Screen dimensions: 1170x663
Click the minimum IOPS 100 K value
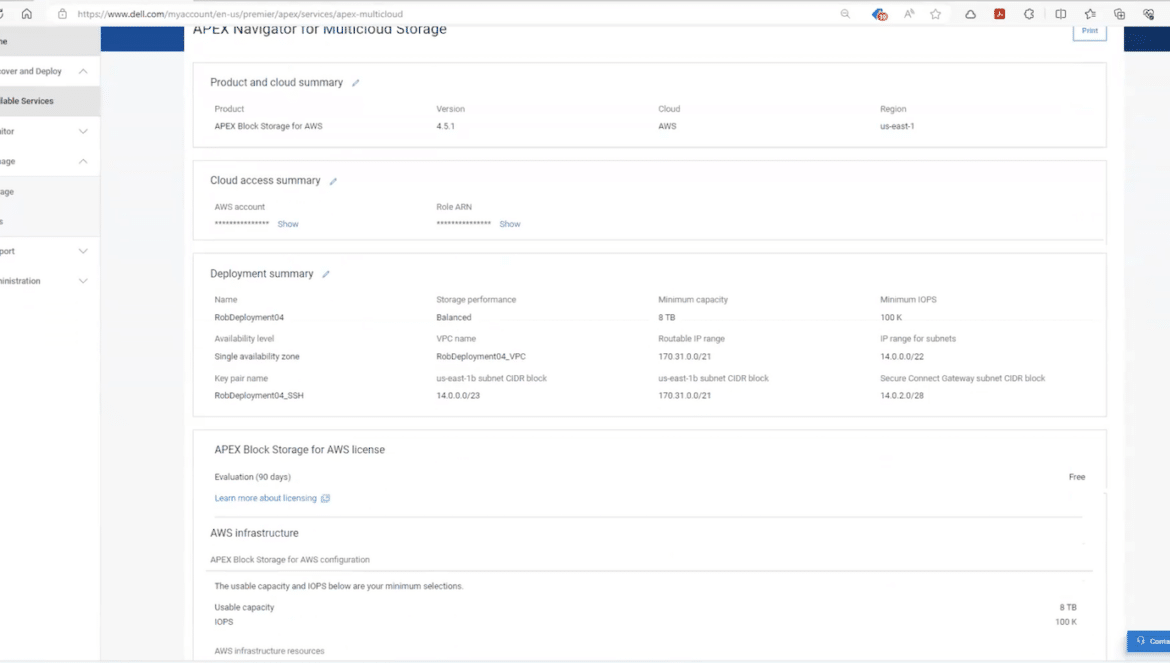[891, 318]
